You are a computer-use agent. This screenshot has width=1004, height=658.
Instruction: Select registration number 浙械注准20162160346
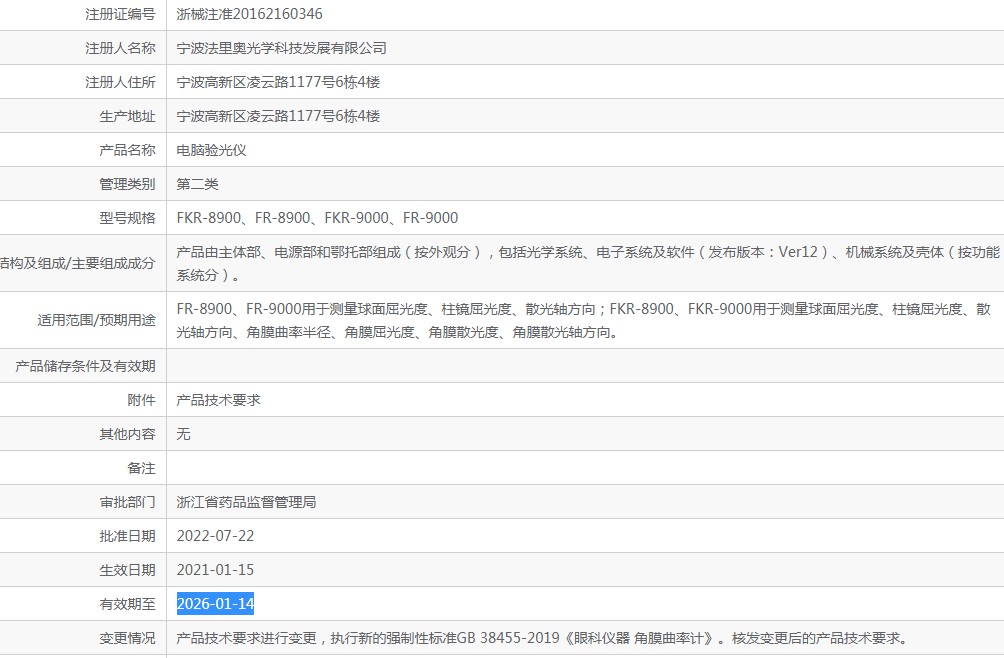click(x=249, y=14)
